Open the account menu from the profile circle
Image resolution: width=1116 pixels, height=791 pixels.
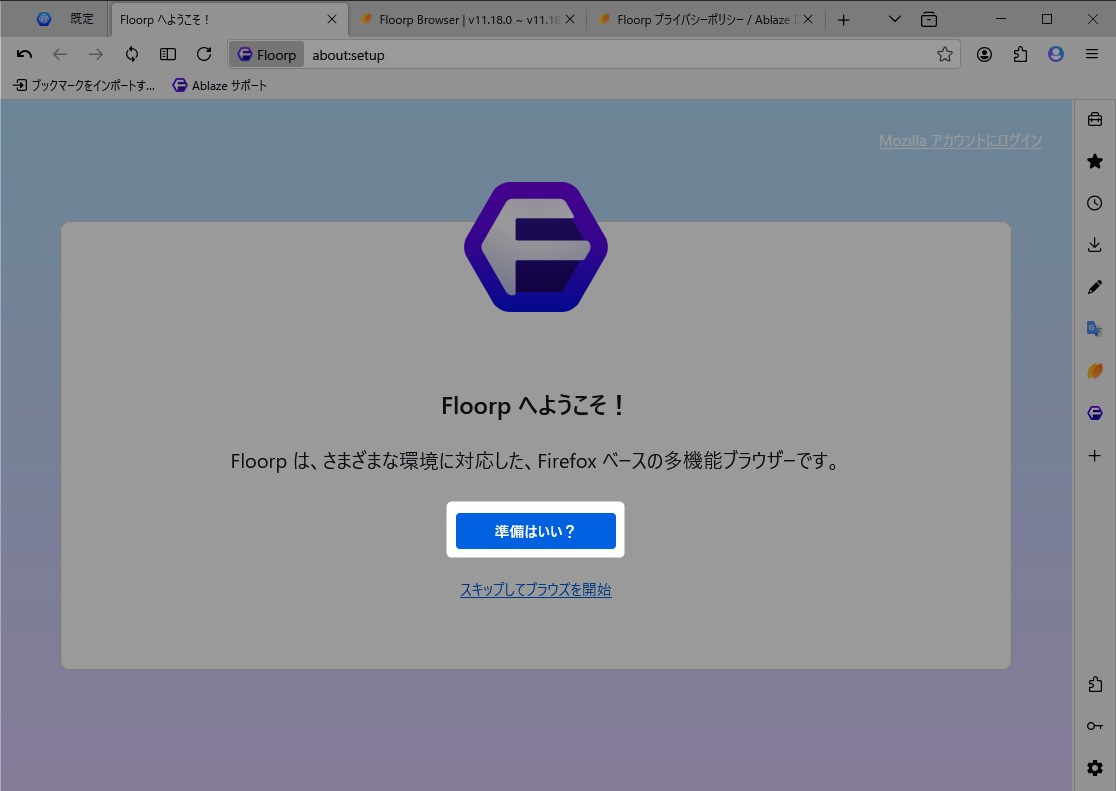1056,54
